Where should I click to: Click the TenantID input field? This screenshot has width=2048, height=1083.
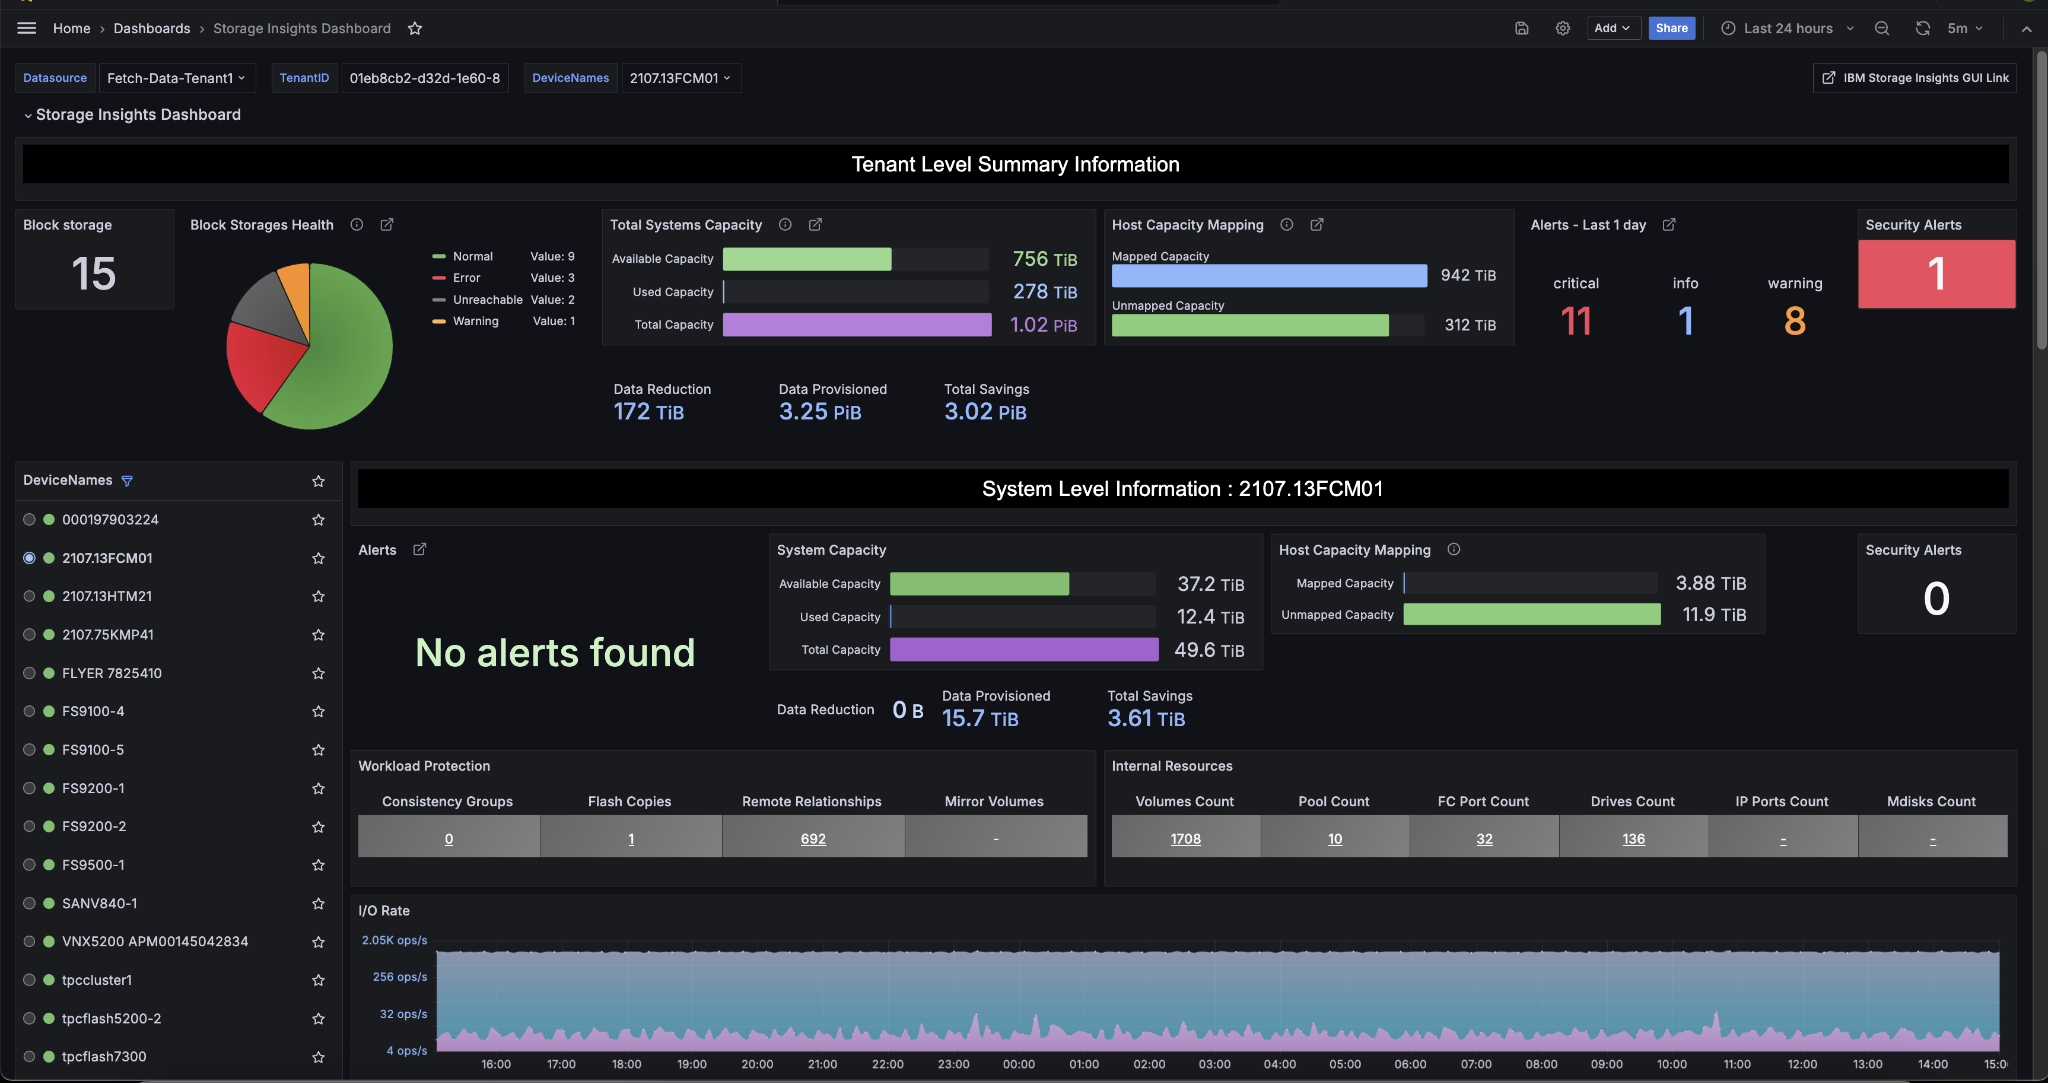point(424,78)
